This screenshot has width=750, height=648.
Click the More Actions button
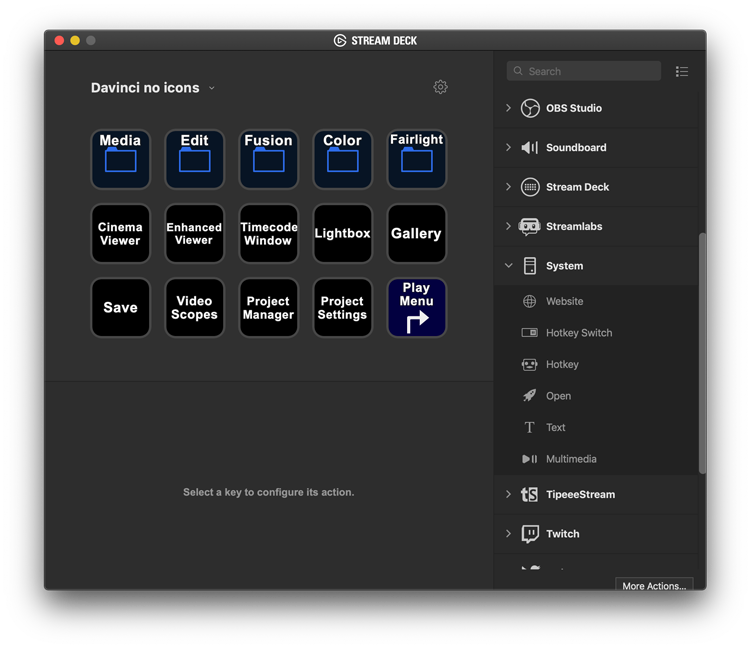pyautogui.click(x=654, y=585)
